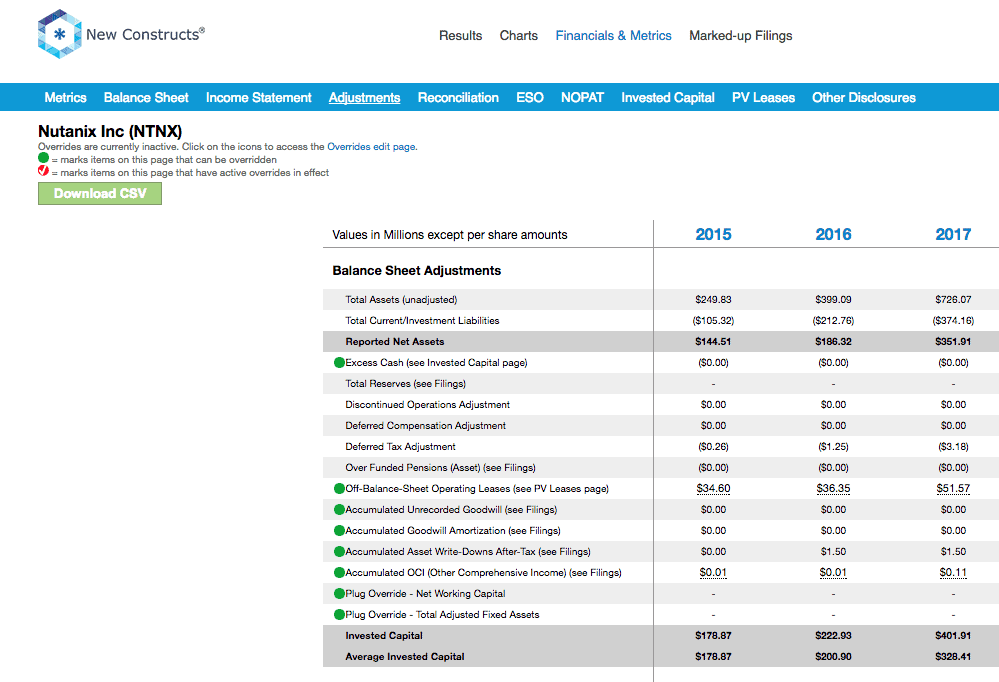Screen dimensions: 999x682
Task: Click 2016 Total Assets value $399.09
Action: (833, 300)
